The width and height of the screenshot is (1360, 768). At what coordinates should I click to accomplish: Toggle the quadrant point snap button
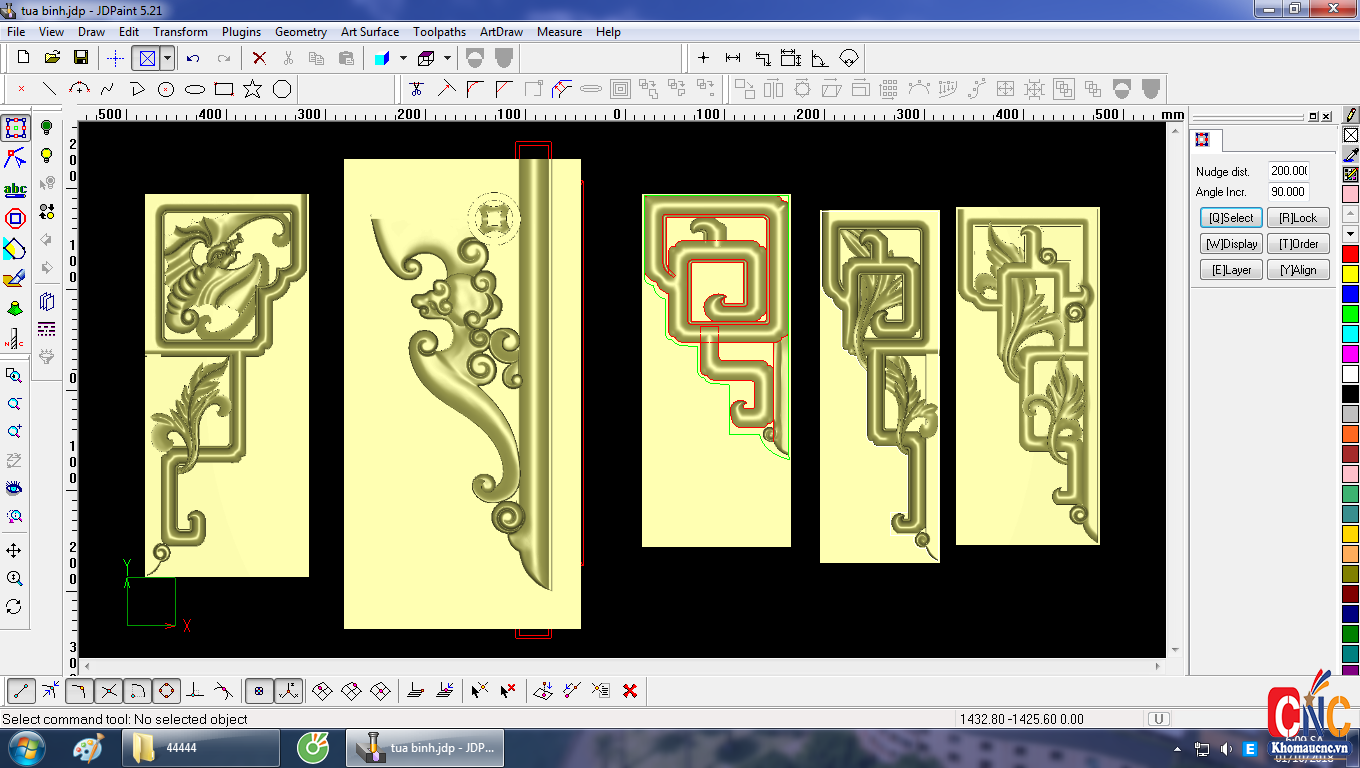pos(167,690)
